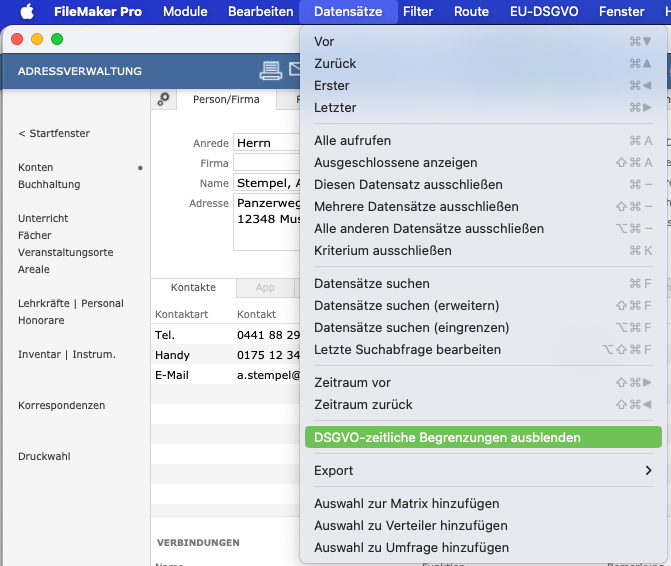Select Diesen Datensatz ausschließen

click(483, 184)
